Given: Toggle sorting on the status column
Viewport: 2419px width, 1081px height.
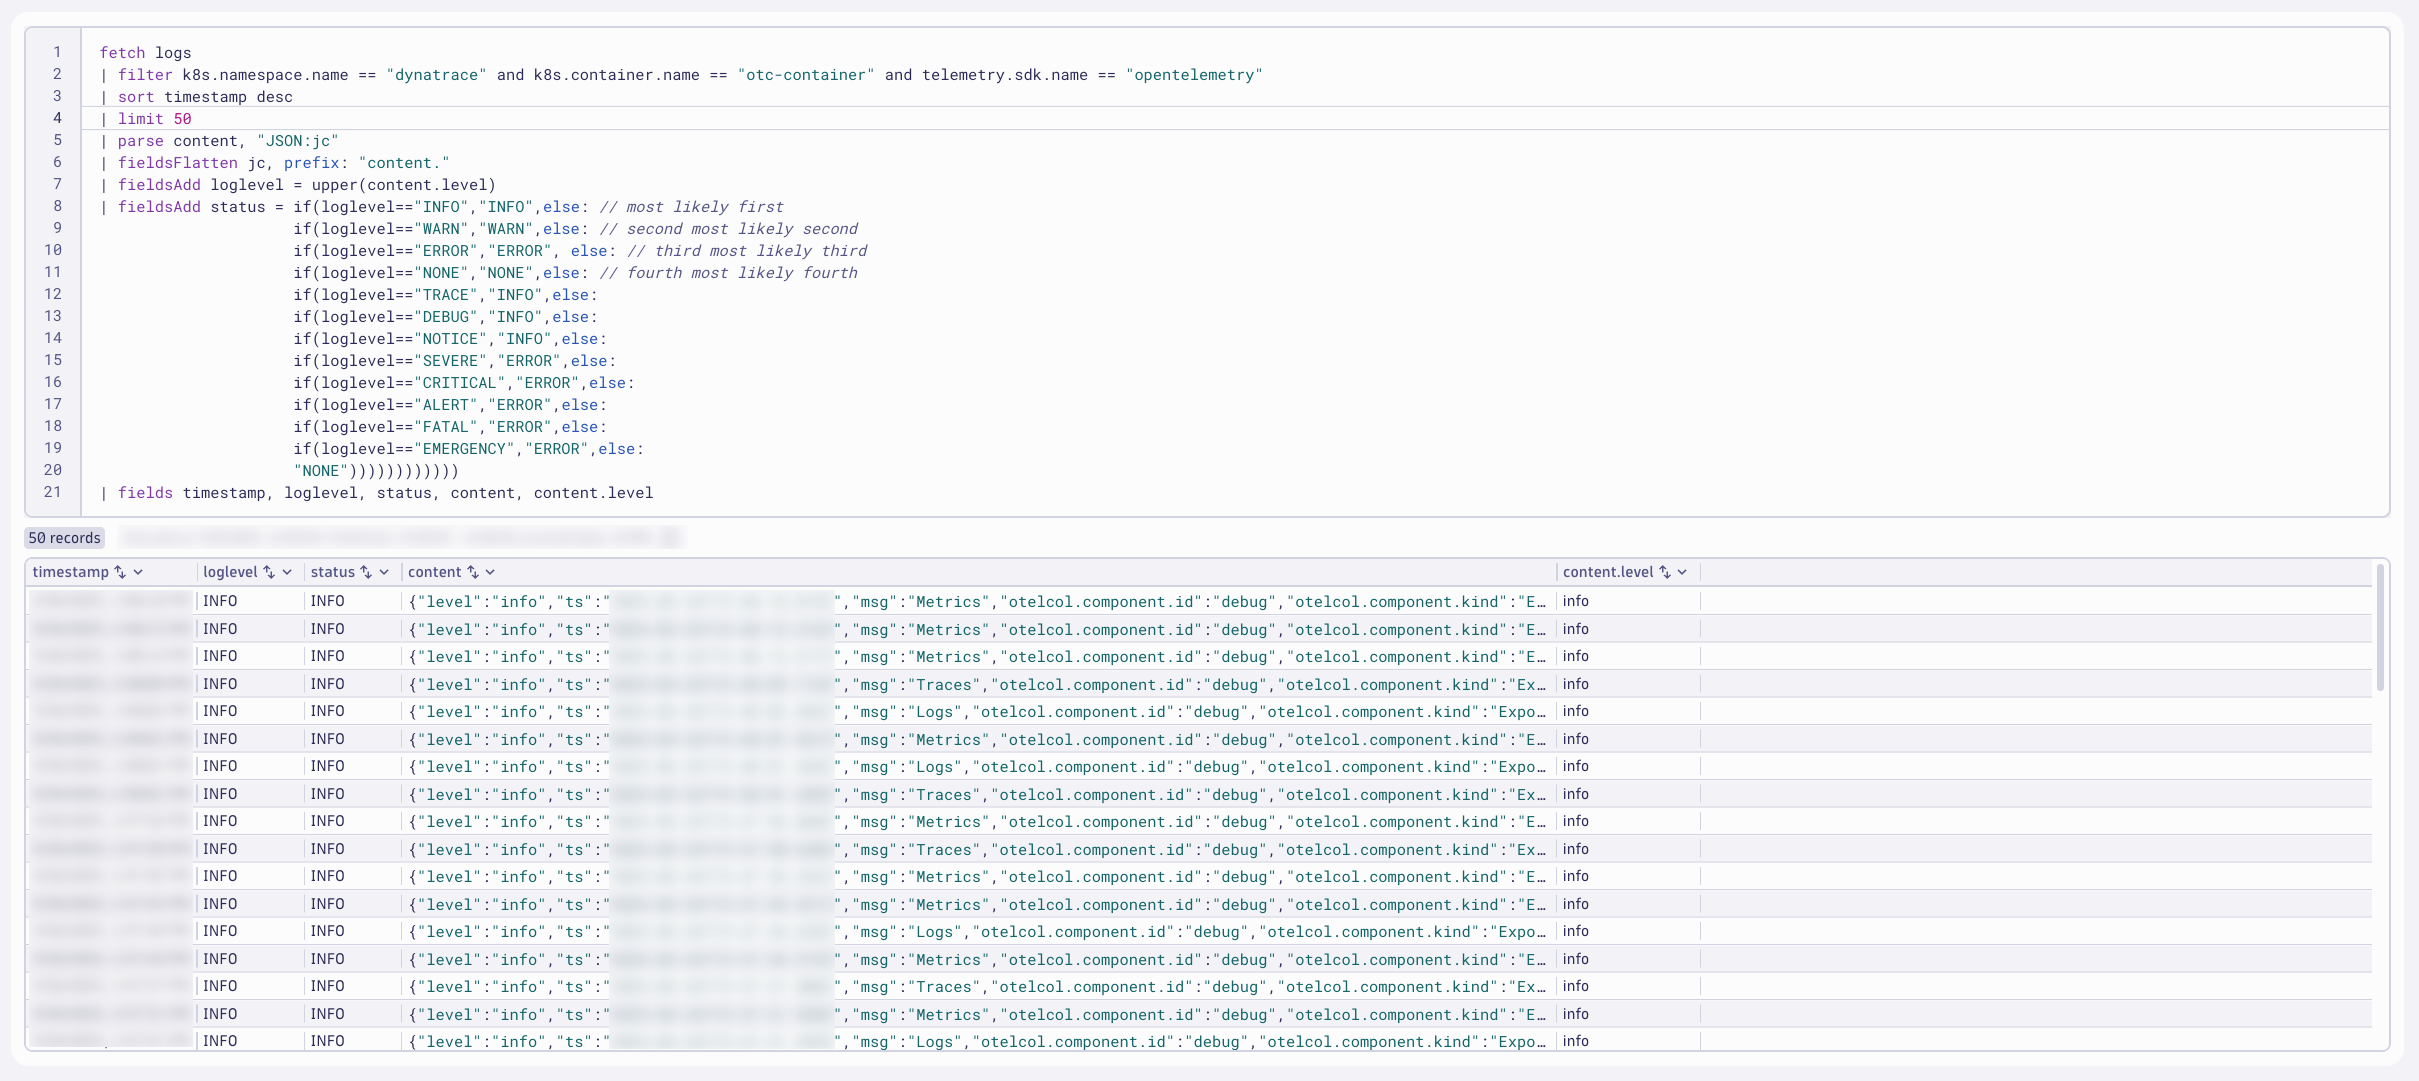Looking at the screenshot, I should (366, 572).
